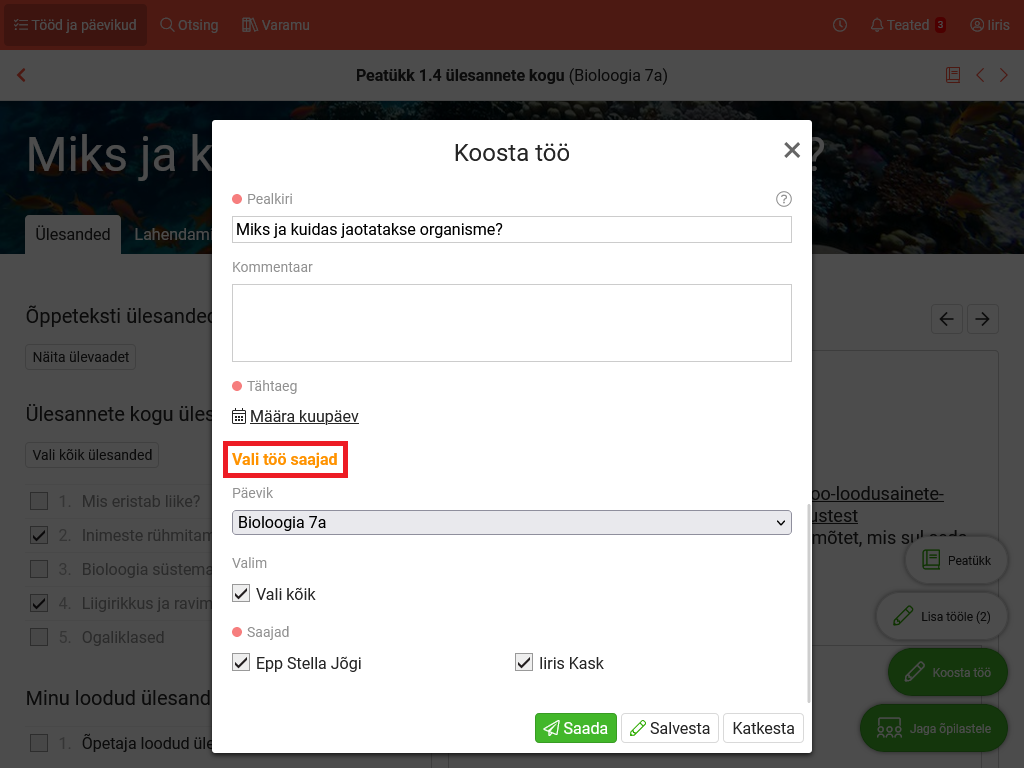Close the Koosta töö dialog

(792, 151)
